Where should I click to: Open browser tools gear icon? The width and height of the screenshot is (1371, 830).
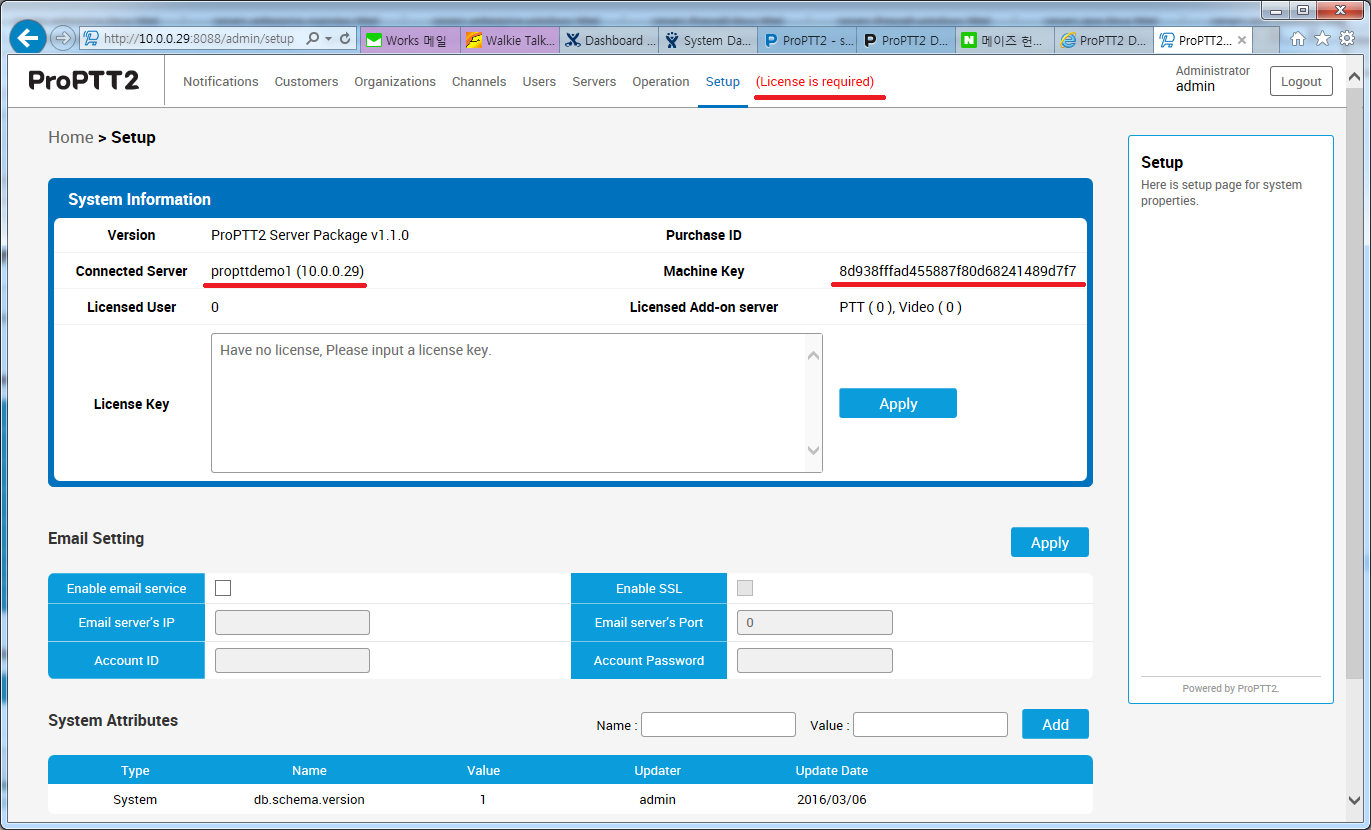pos(1346,39)
